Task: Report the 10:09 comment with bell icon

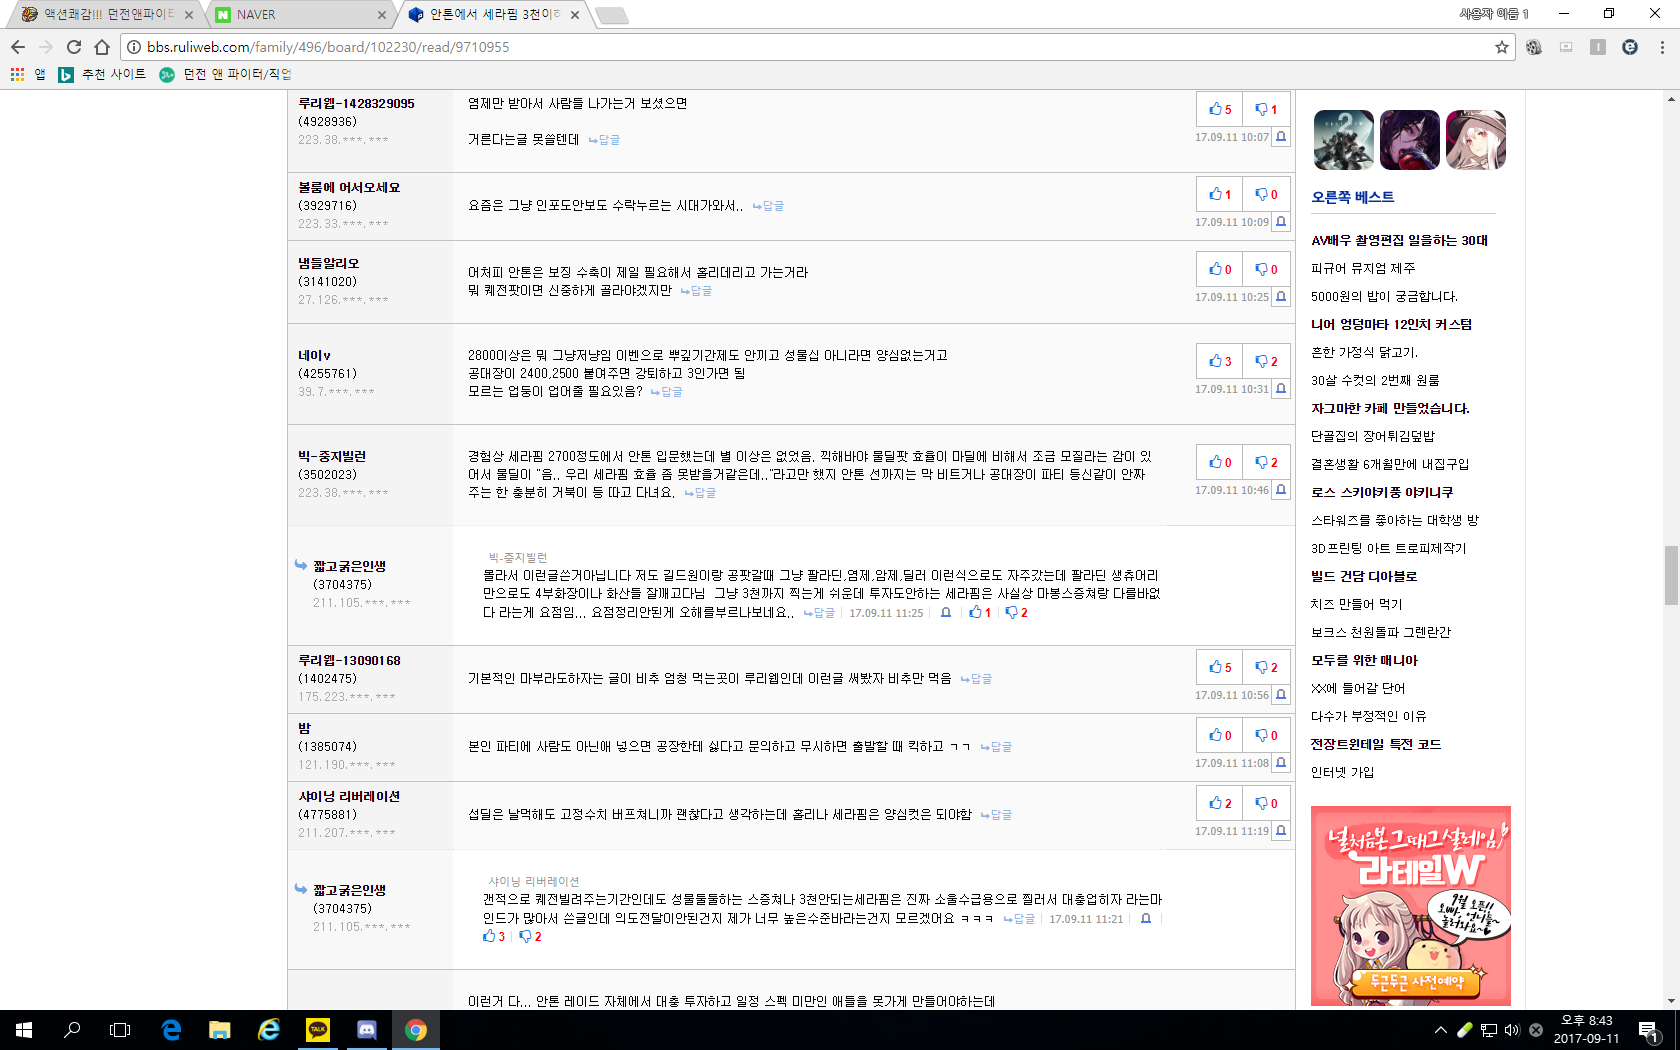Action: click(1281, 222)
